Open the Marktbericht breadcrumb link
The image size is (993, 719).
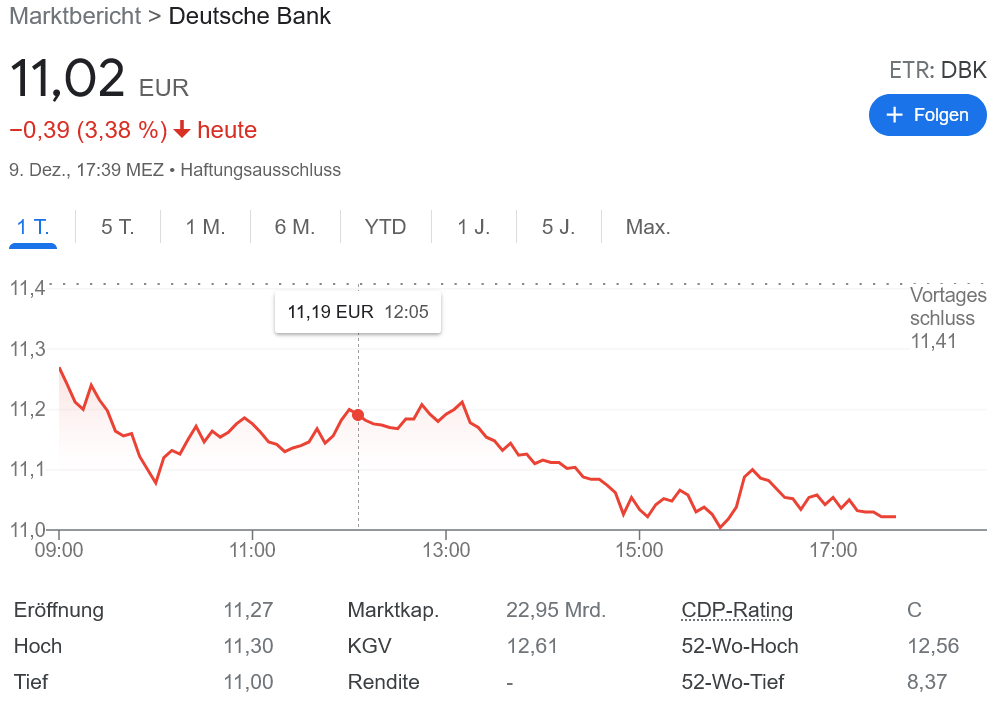74,16
